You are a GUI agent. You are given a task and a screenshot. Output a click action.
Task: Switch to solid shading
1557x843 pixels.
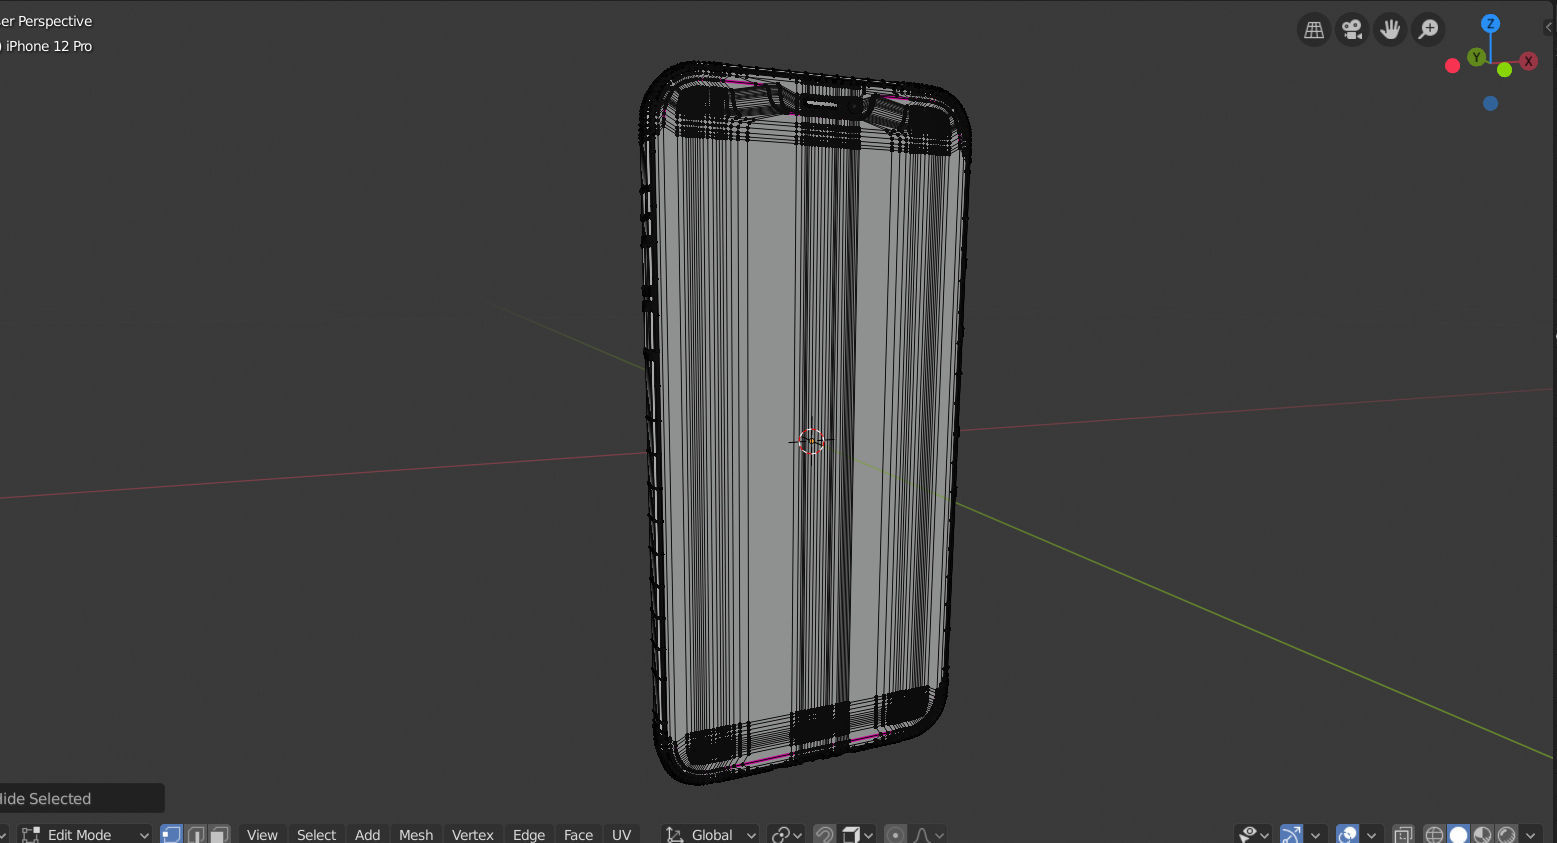click(1458, 834)
